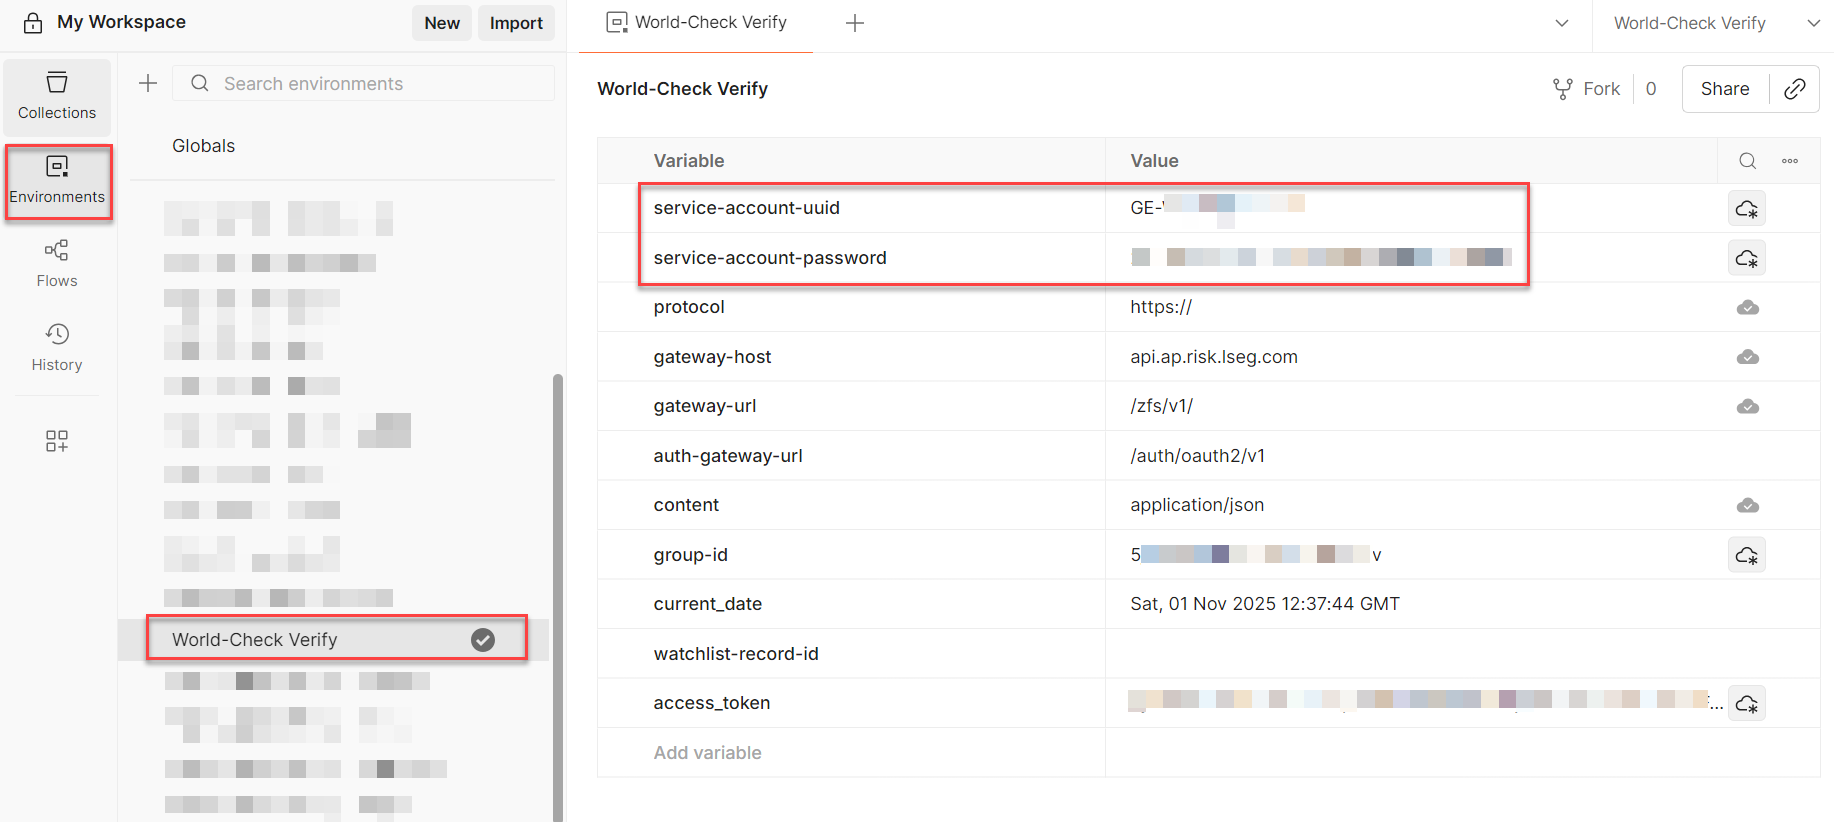1834x822 pixels.
Task: Open the environment selector dropdown top right
Action: point(1818,22)
